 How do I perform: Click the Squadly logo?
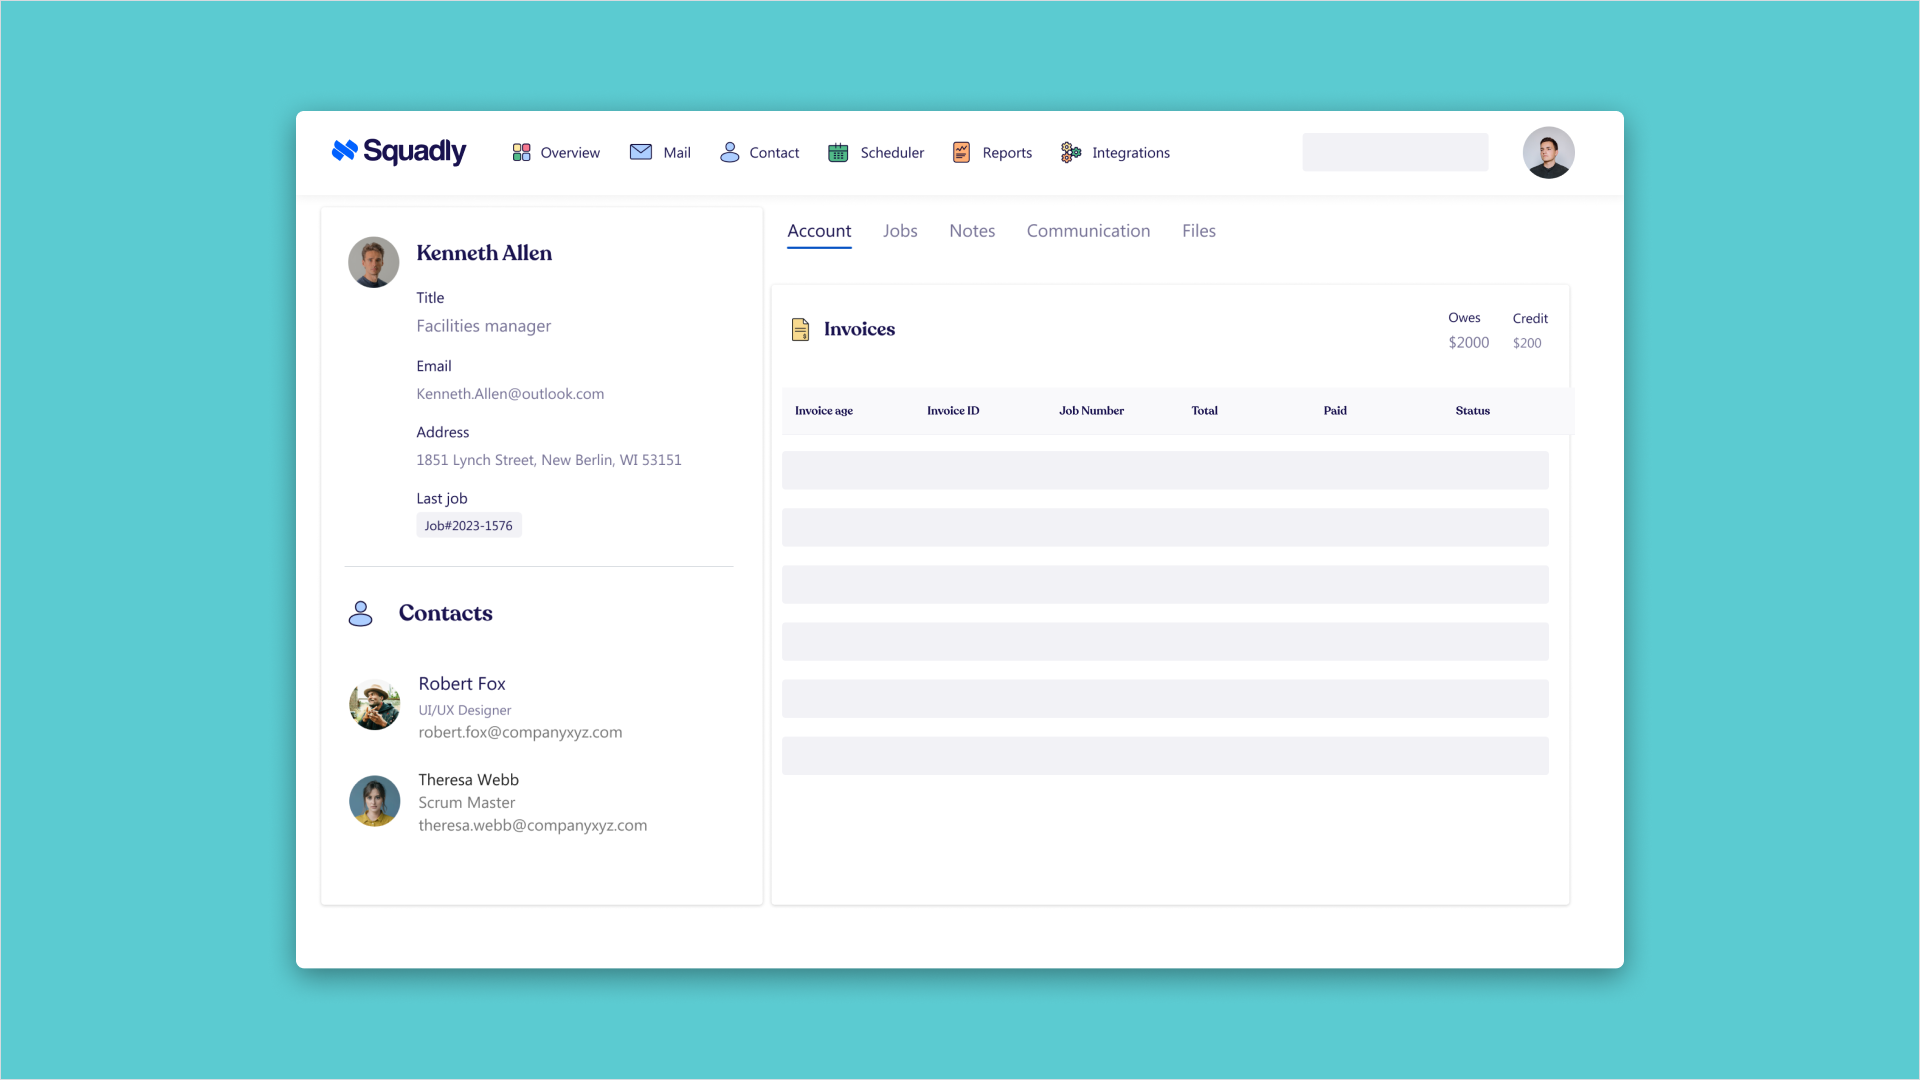click(x=398, y=151)
